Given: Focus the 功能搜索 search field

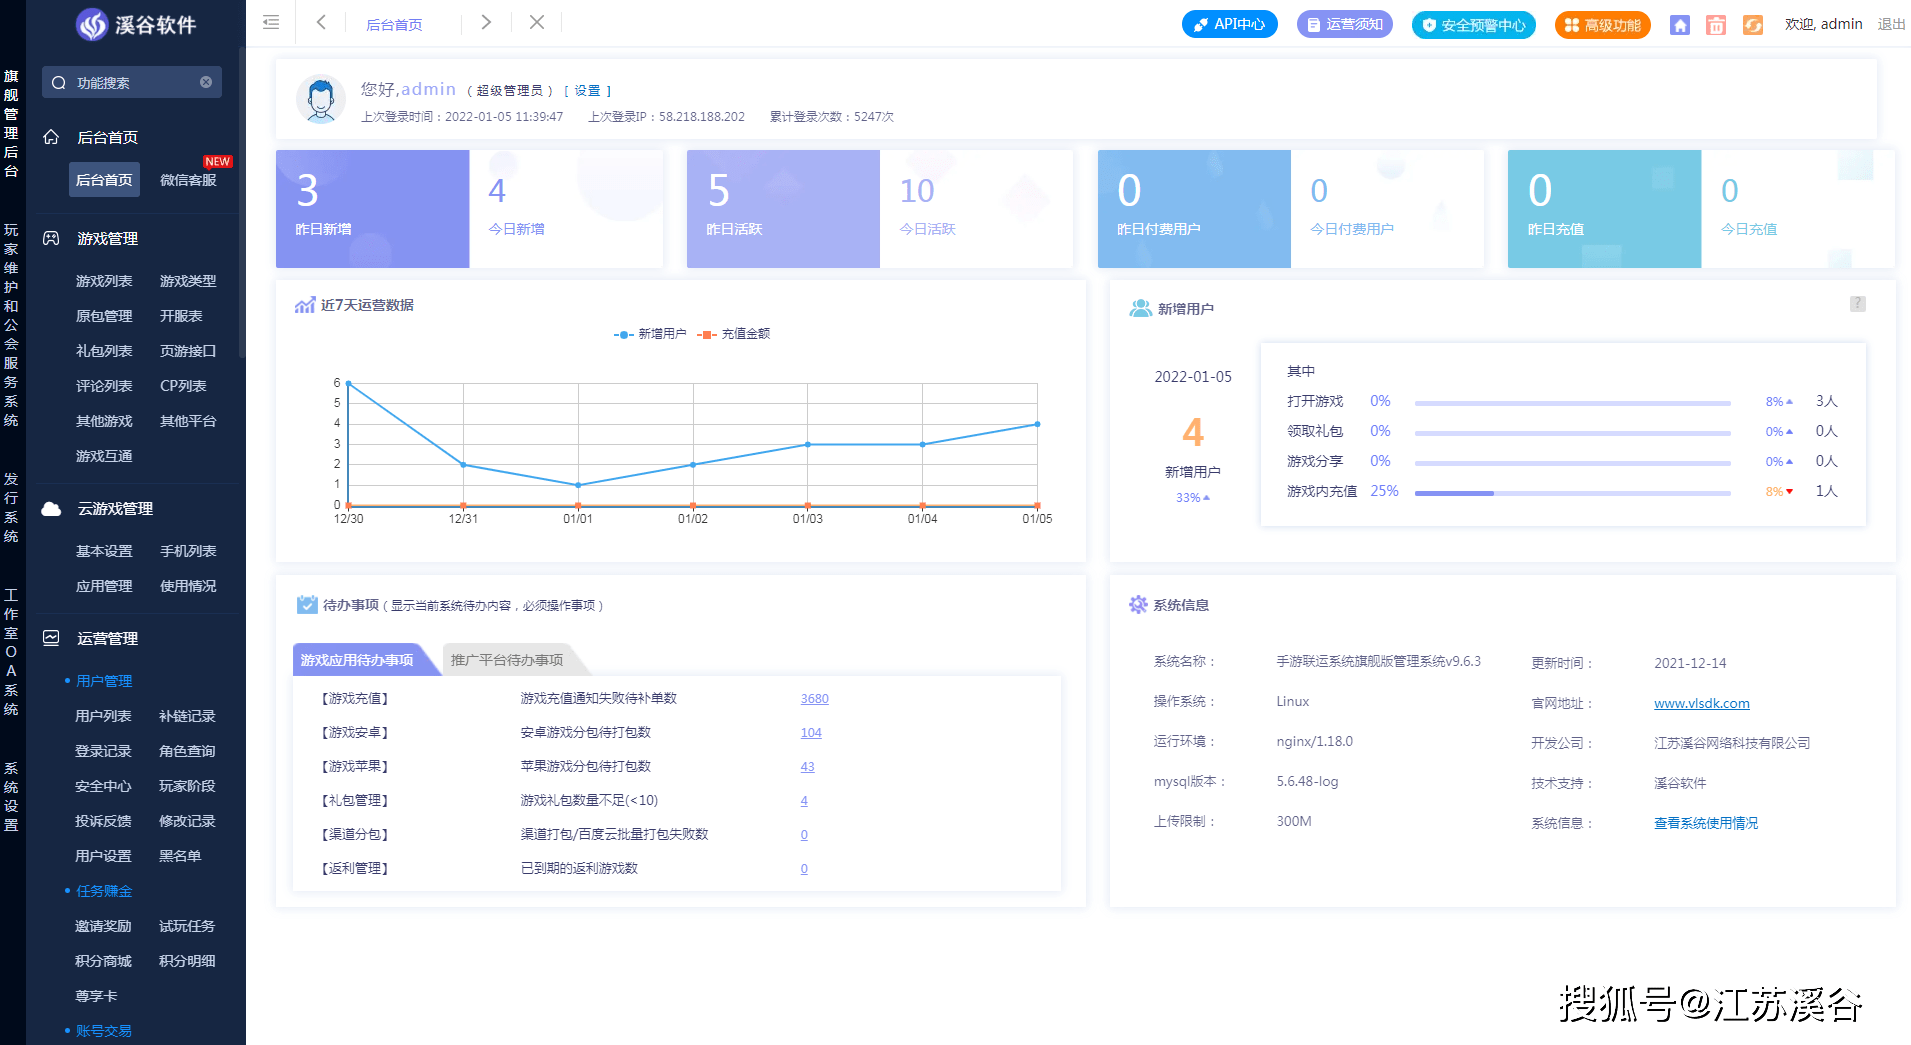Looking at the screenshot, I should click(x=132, y=82).
